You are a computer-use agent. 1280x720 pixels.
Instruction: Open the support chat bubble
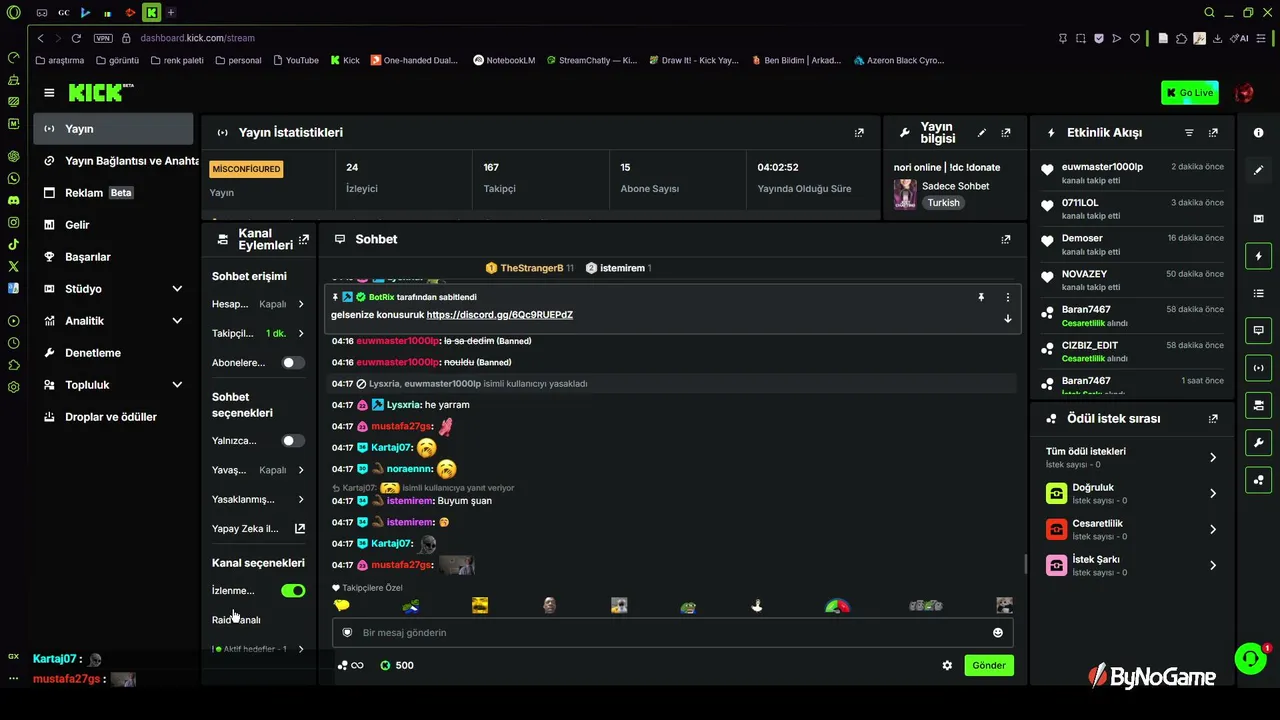point(1250,658)
